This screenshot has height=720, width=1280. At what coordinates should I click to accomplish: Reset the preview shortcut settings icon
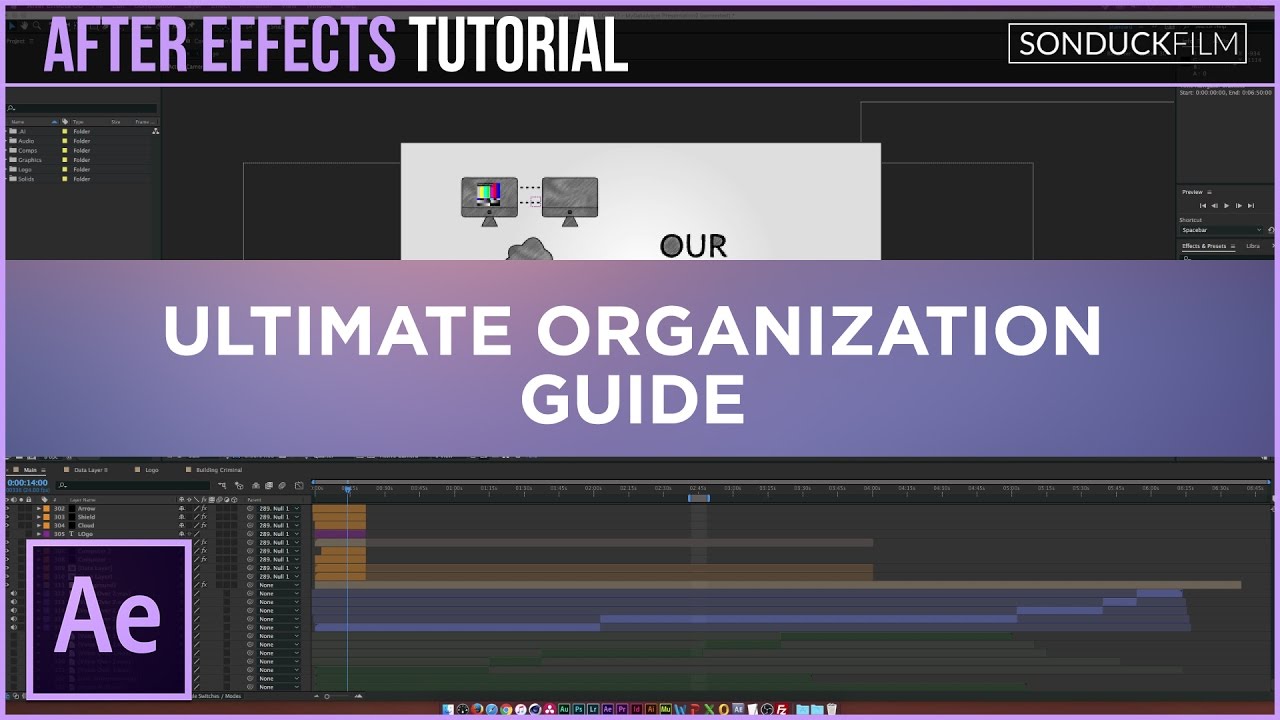pyautogui.click(x=1271, y=230)
